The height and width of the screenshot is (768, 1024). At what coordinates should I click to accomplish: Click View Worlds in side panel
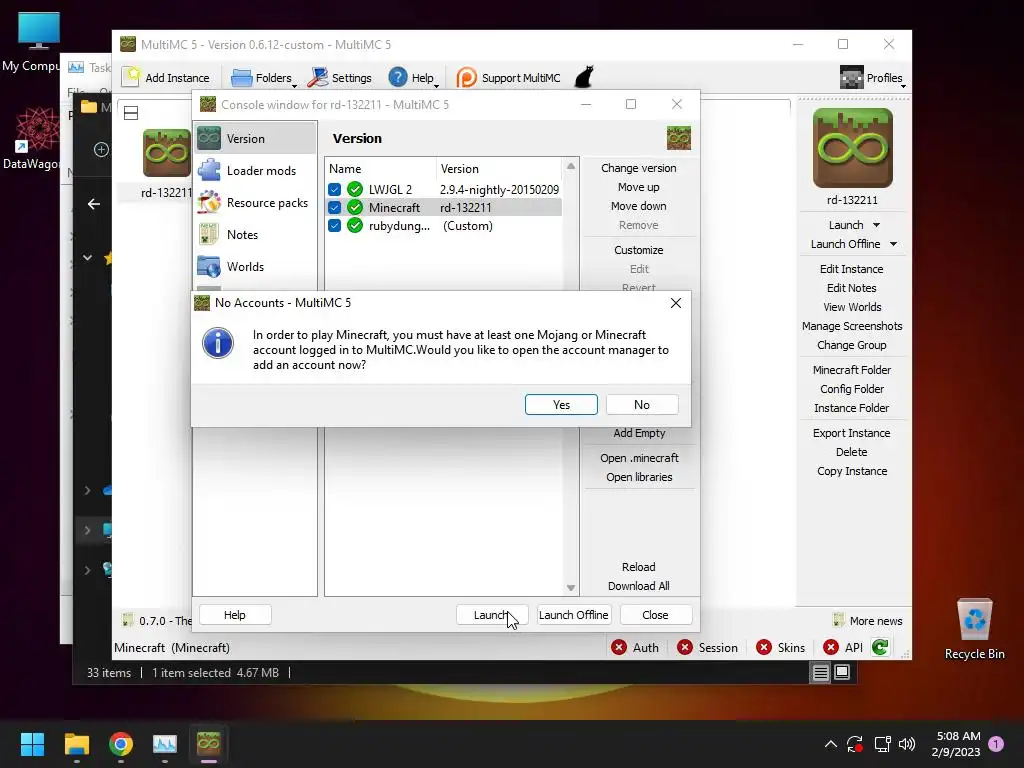pos(852,307)
